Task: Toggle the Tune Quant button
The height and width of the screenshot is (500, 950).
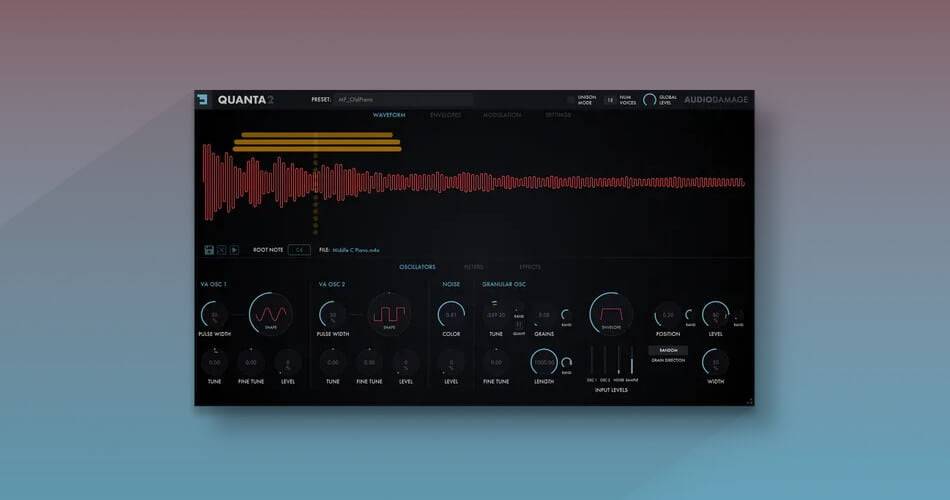Action: (519, 325)
